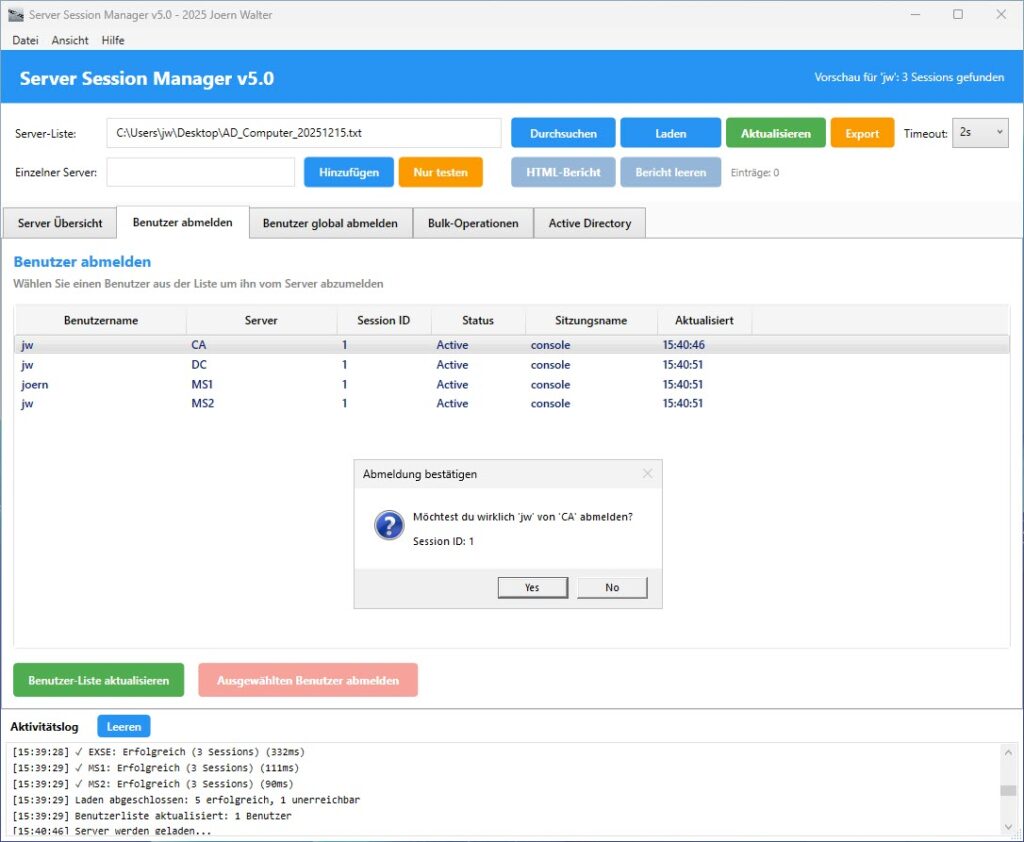
Task: Click the orange Export button
Action: coord(862,133)
